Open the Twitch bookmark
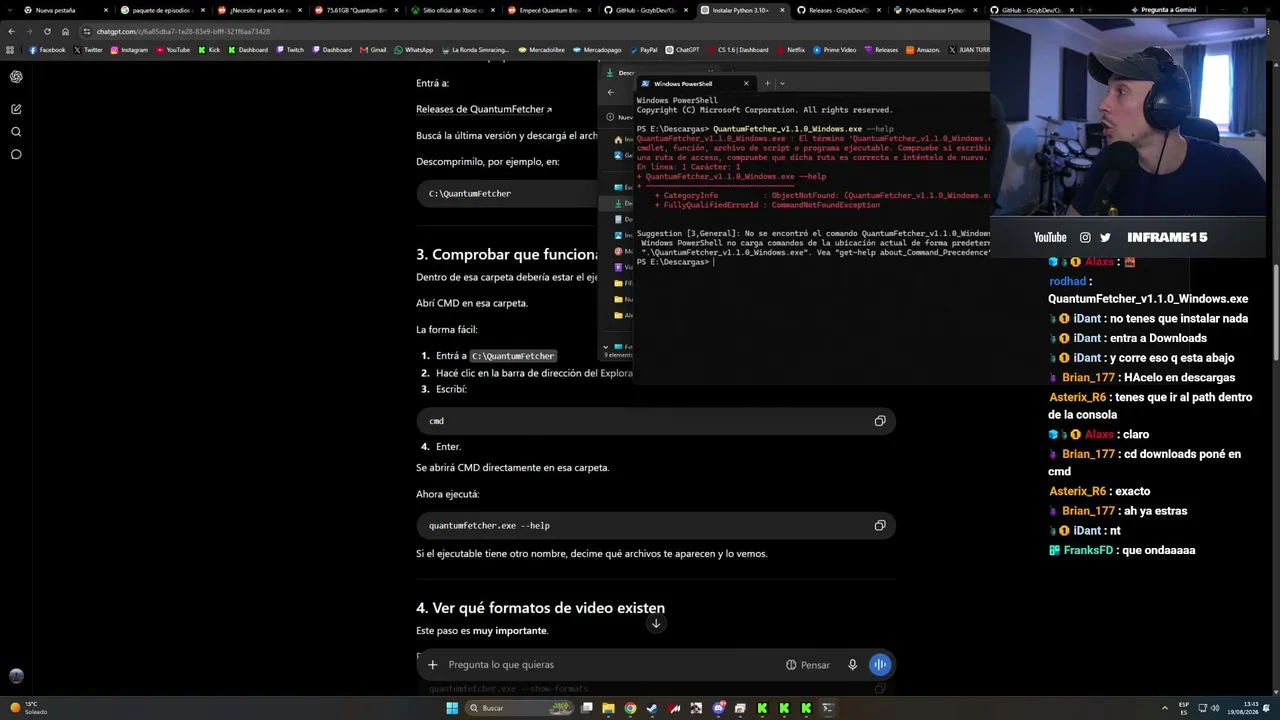This screenshot has width=1280, height=720. [290, 49]
